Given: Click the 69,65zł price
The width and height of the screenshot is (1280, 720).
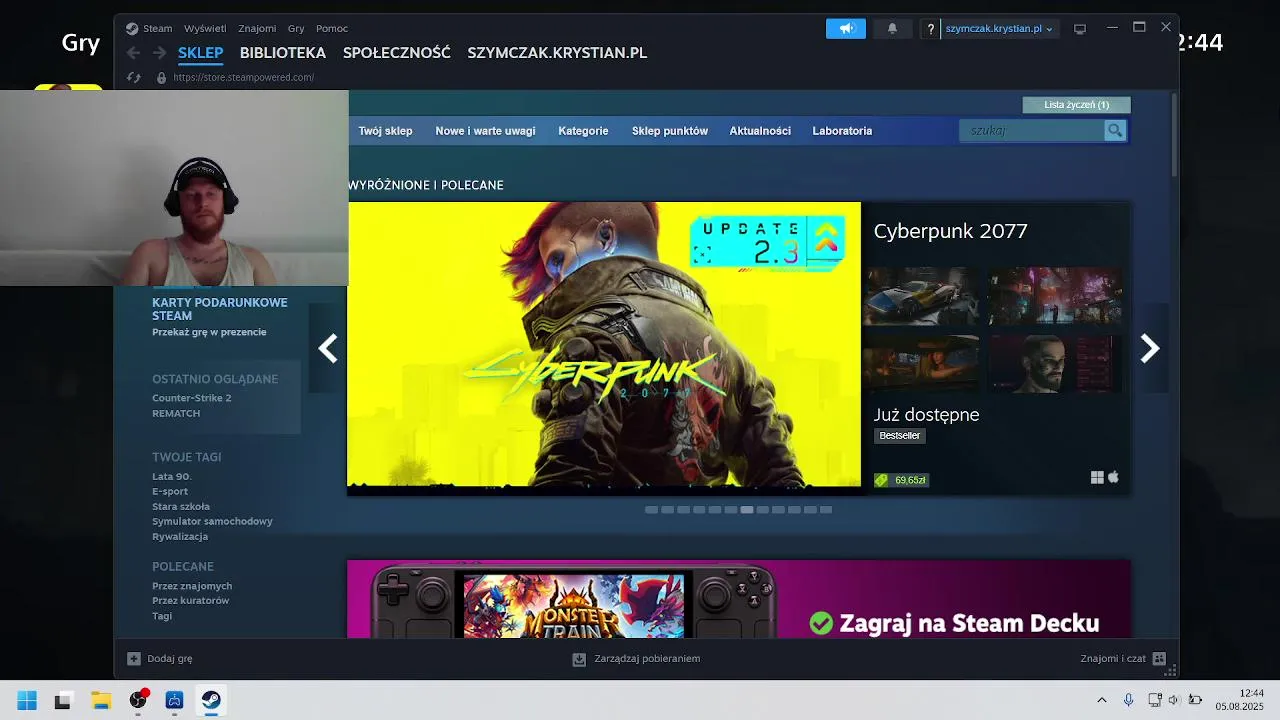Looking at the screenshot, I should click(910, 480).
